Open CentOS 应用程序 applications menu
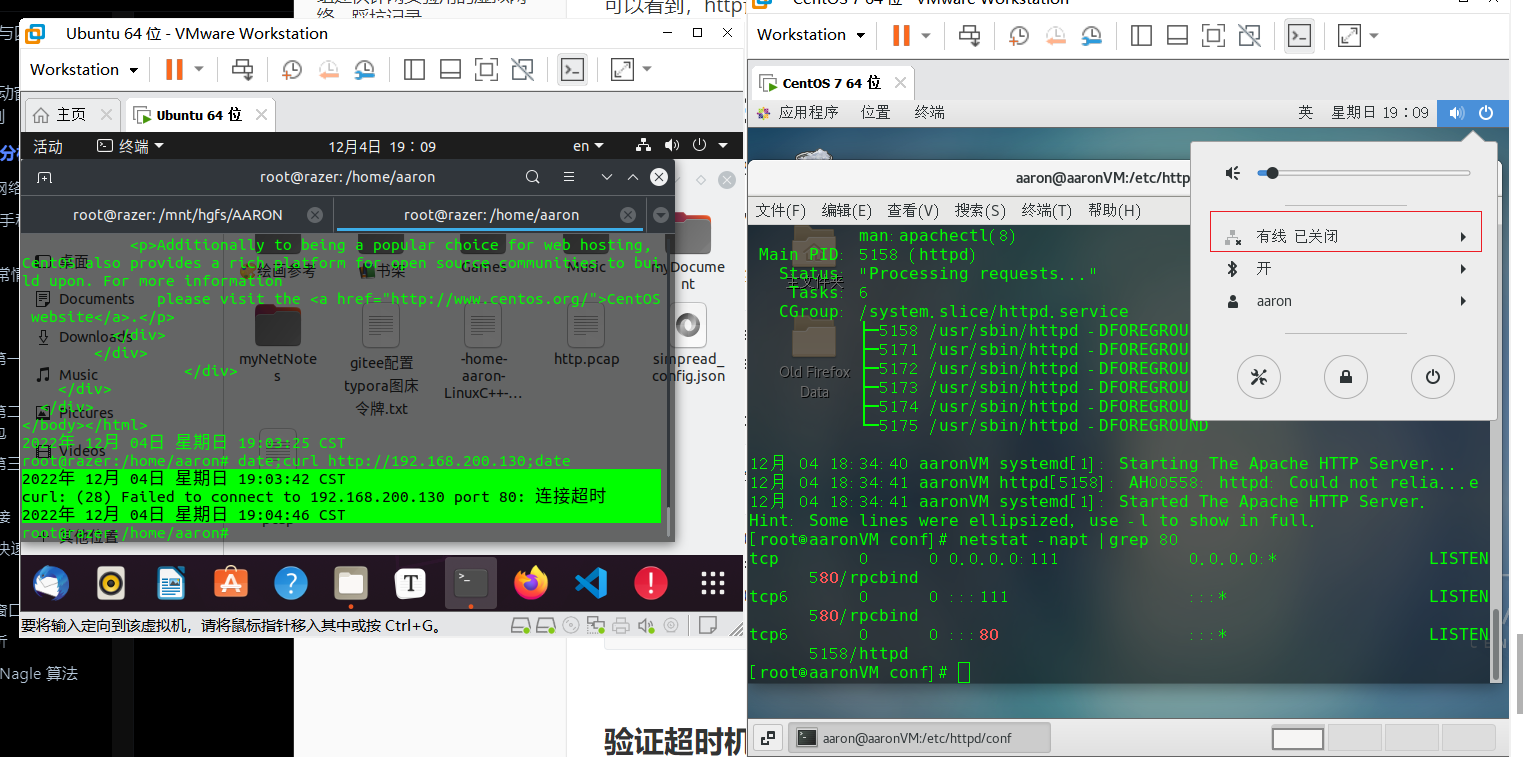Image resolution: width=1523 pixels, height=757 pixels. tap(798, 112)
